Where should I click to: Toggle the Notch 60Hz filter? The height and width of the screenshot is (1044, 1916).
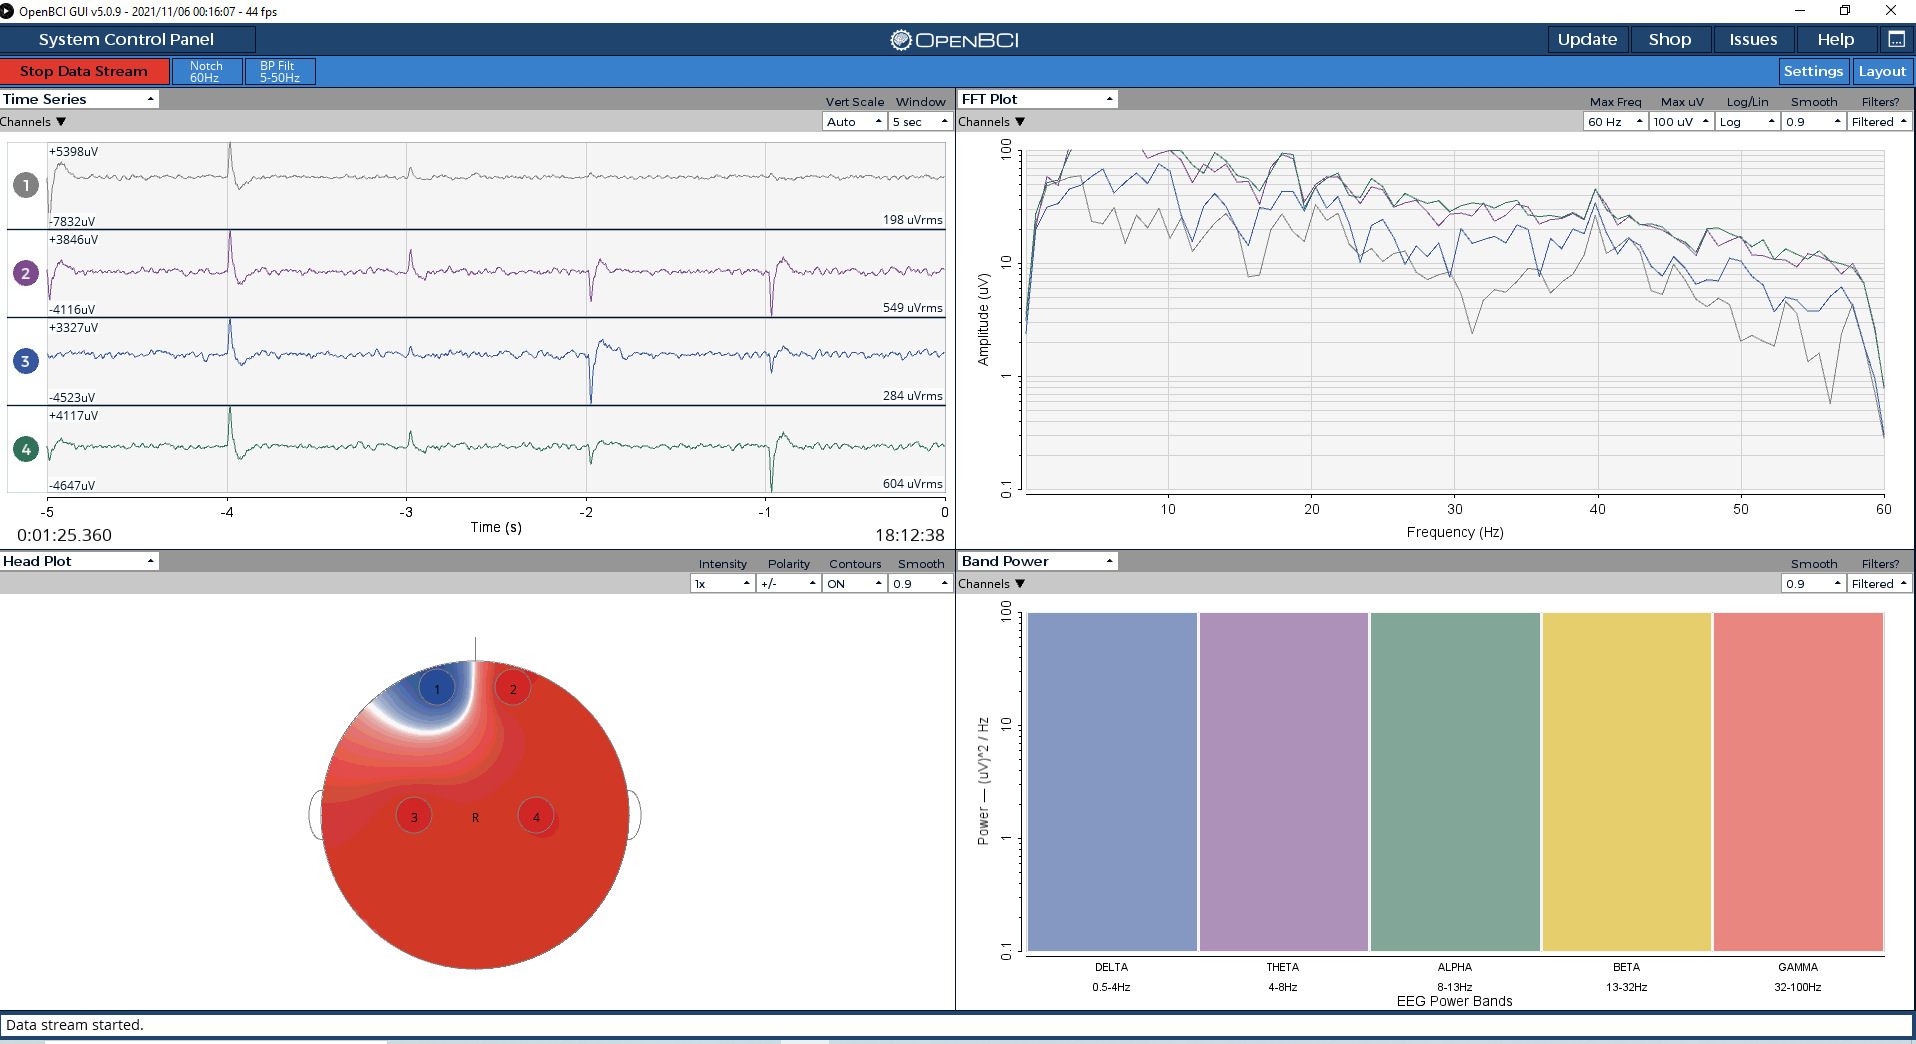click(207, 71)
